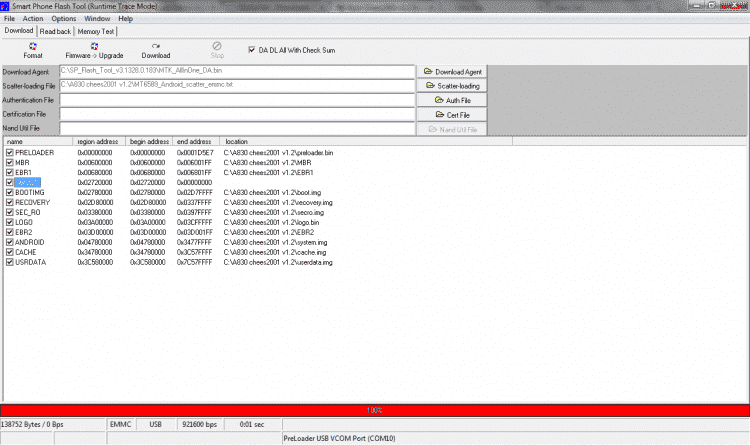Click the USB status bar cell
This screenshot has width=750, height=445.
(156, 424)
